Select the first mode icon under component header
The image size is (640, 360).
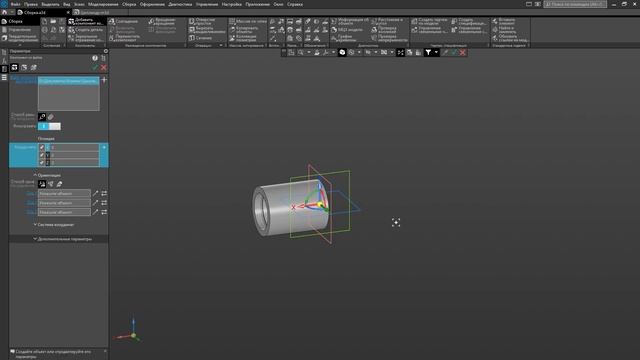click(x=14, y=67)
